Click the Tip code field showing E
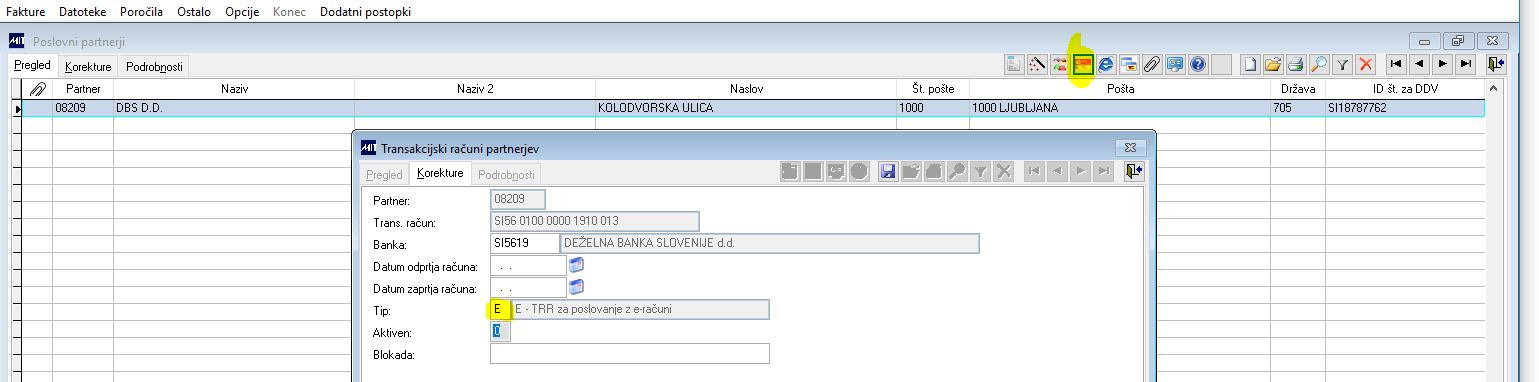 (500, 309)
